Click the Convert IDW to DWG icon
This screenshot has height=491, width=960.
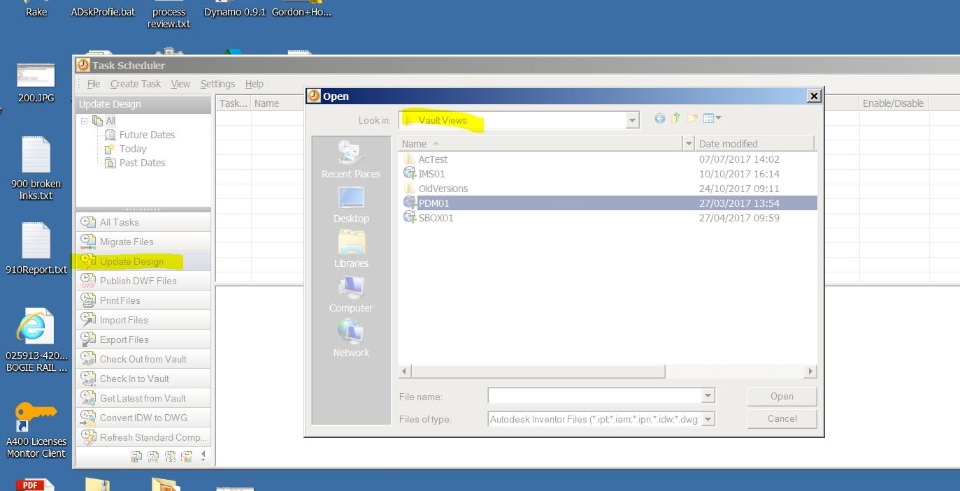pyautogui.click(x=88, y=418)
